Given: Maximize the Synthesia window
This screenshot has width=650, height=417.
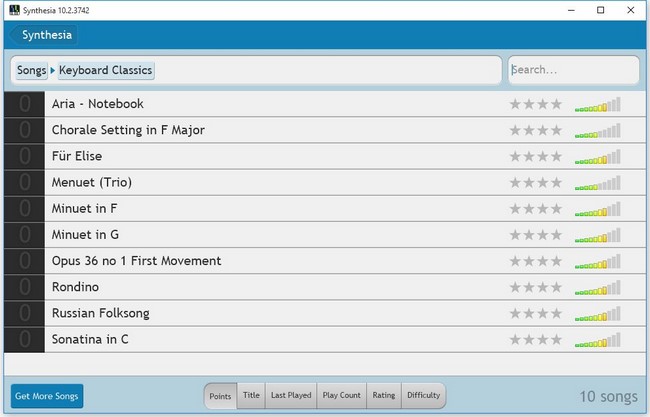Looking at the screenshot, I should (x=601, y=10).
